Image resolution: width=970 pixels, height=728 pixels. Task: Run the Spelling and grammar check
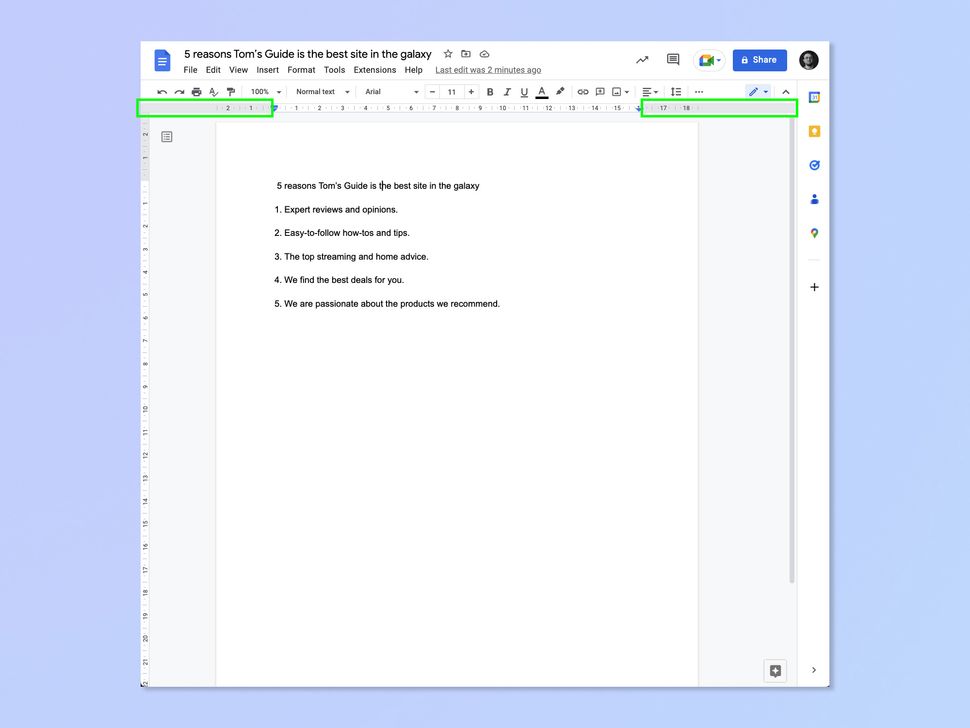213,91
